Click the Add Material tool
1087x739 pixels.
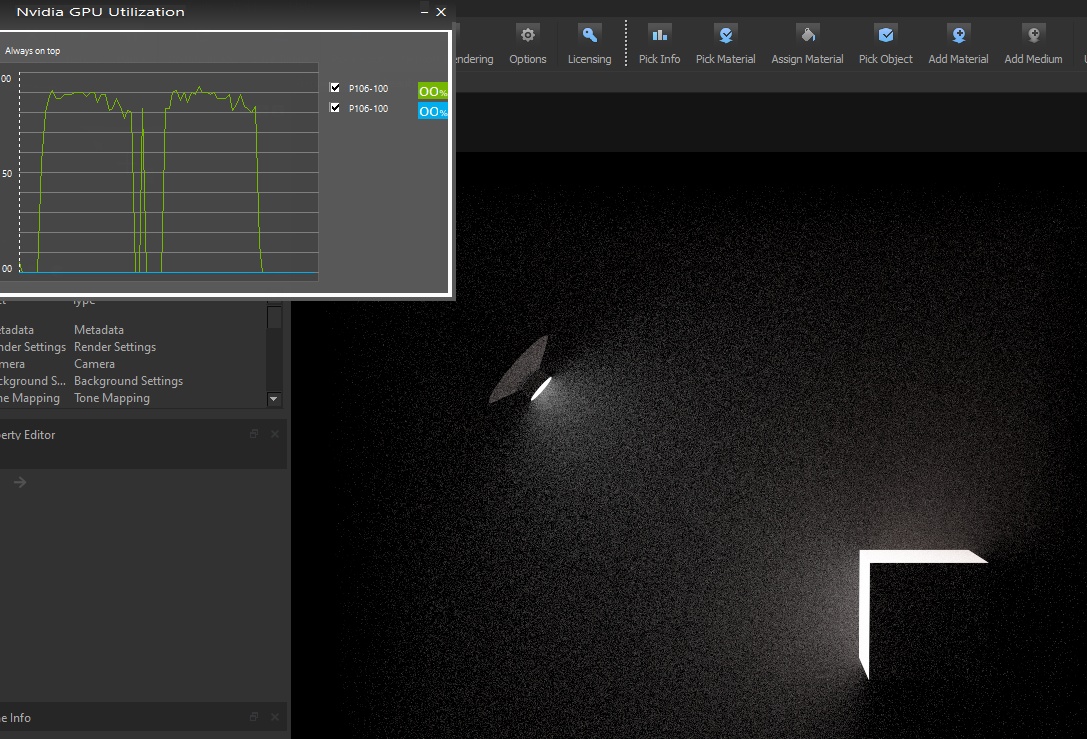pos(958,44)
